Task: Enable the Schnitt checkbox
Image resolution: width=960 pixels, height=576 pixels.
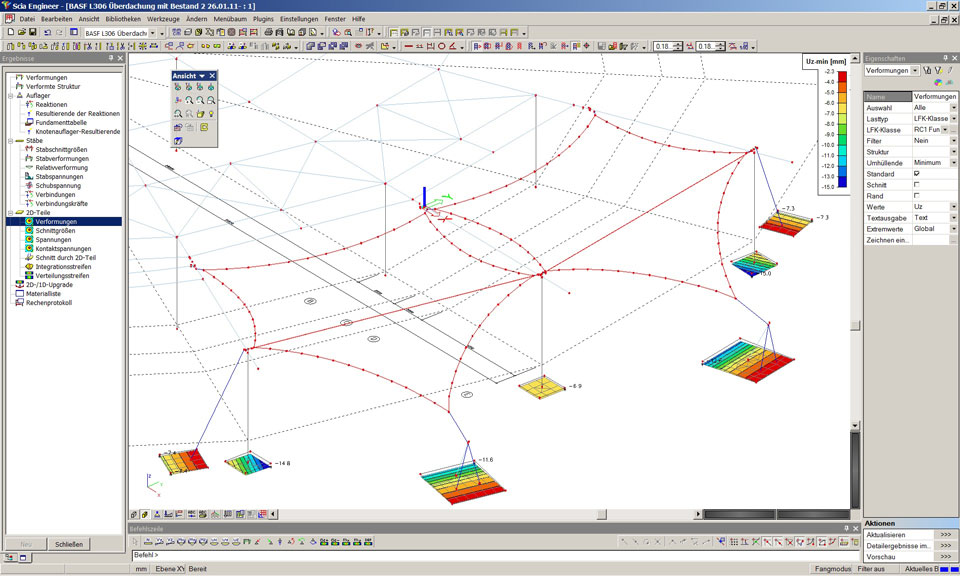Action: [x=917, y=185]
